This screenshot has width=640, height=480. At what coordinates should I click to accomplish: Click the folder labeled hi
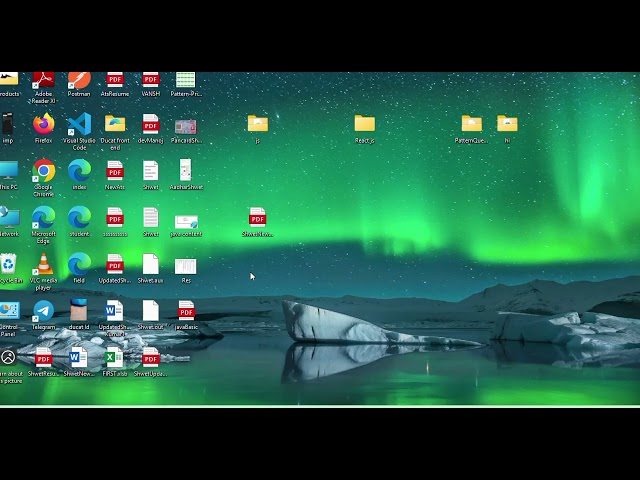[507, 124]
